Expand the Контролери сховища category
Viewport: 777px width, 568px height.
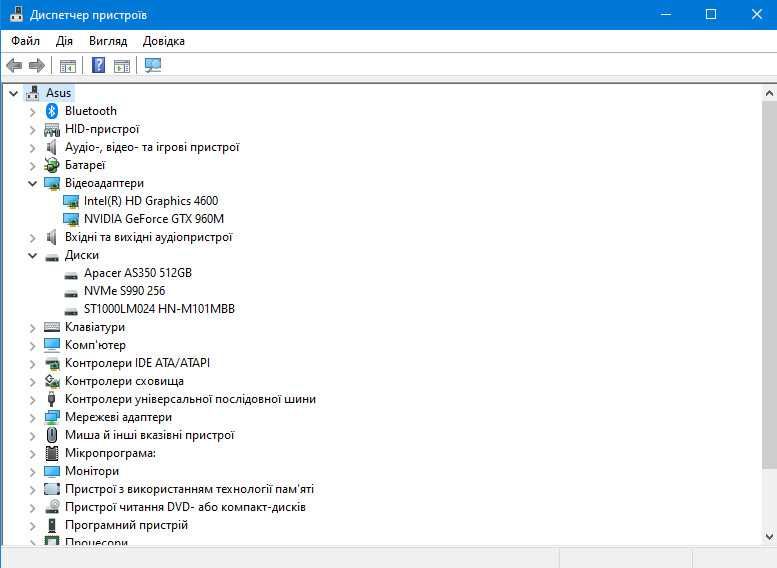click(33, 382)
